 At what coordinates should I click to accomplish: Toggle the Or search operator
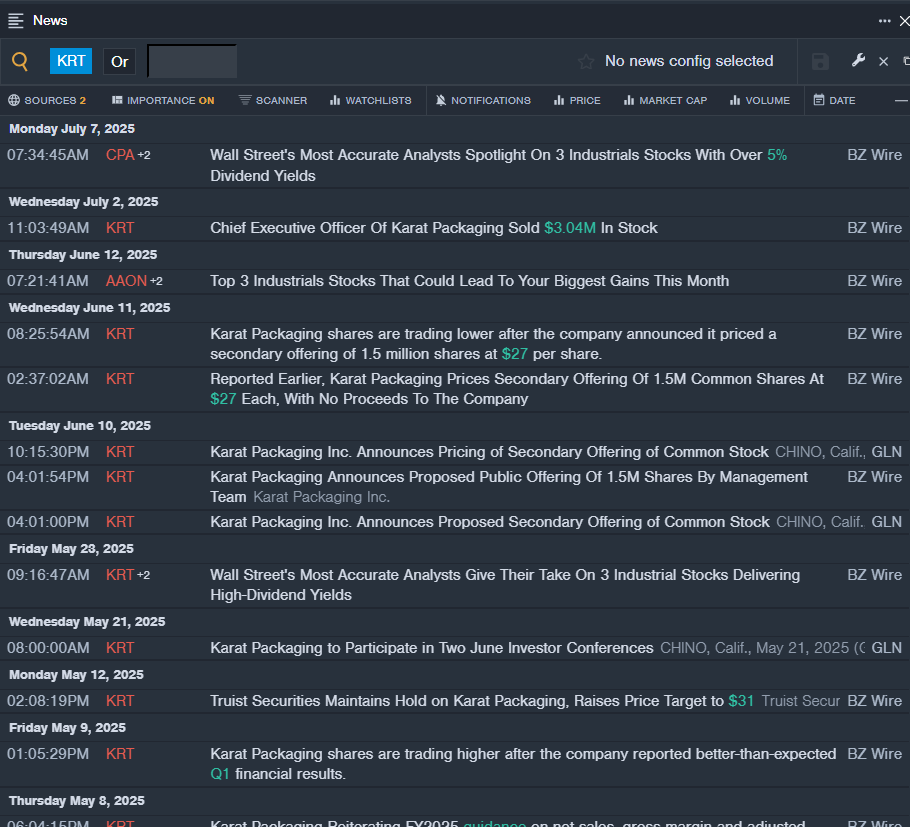click(120, 62)
